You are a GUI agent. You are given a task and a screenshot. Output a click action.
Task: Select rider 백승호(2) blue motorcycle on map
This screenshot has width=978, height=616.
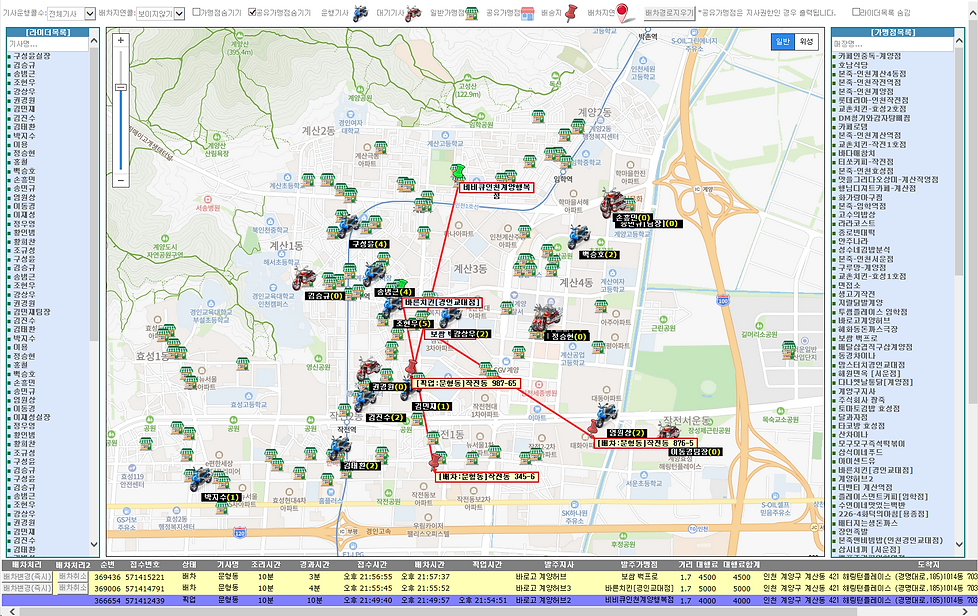579,238
